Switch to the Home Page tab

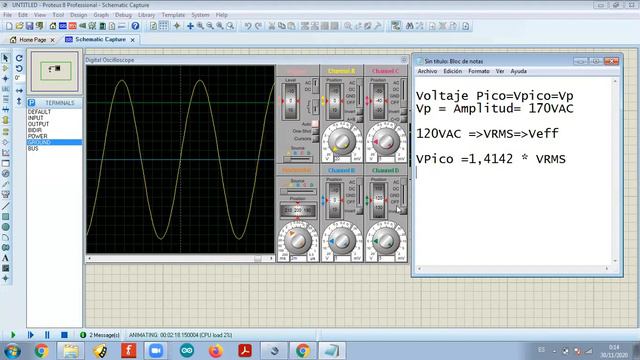click(33, 40)
